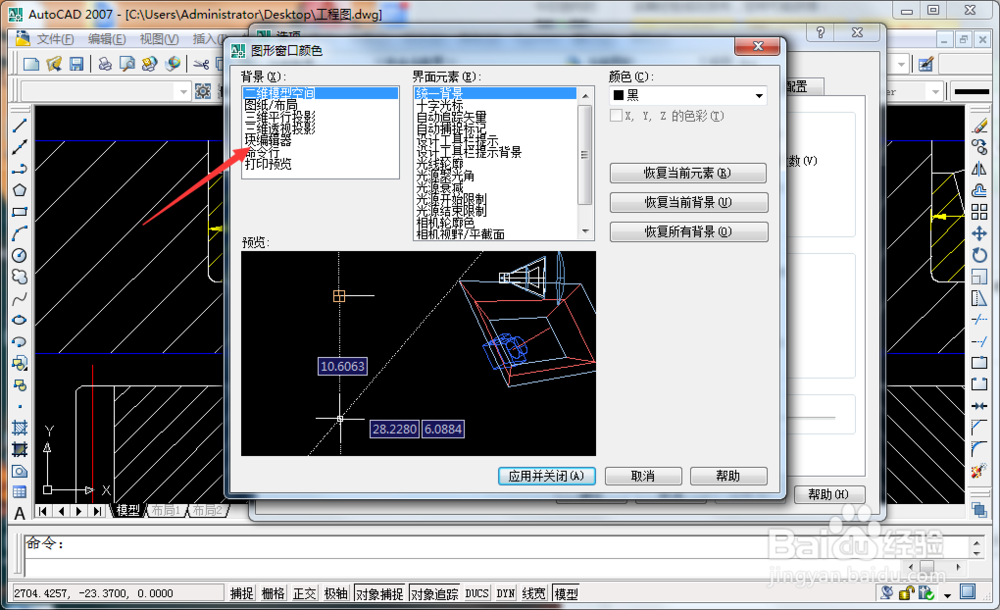Screen dimensions: 1000x610
Task: Click the last layout tab navigation arrow
Action: (x=98, y=511)
